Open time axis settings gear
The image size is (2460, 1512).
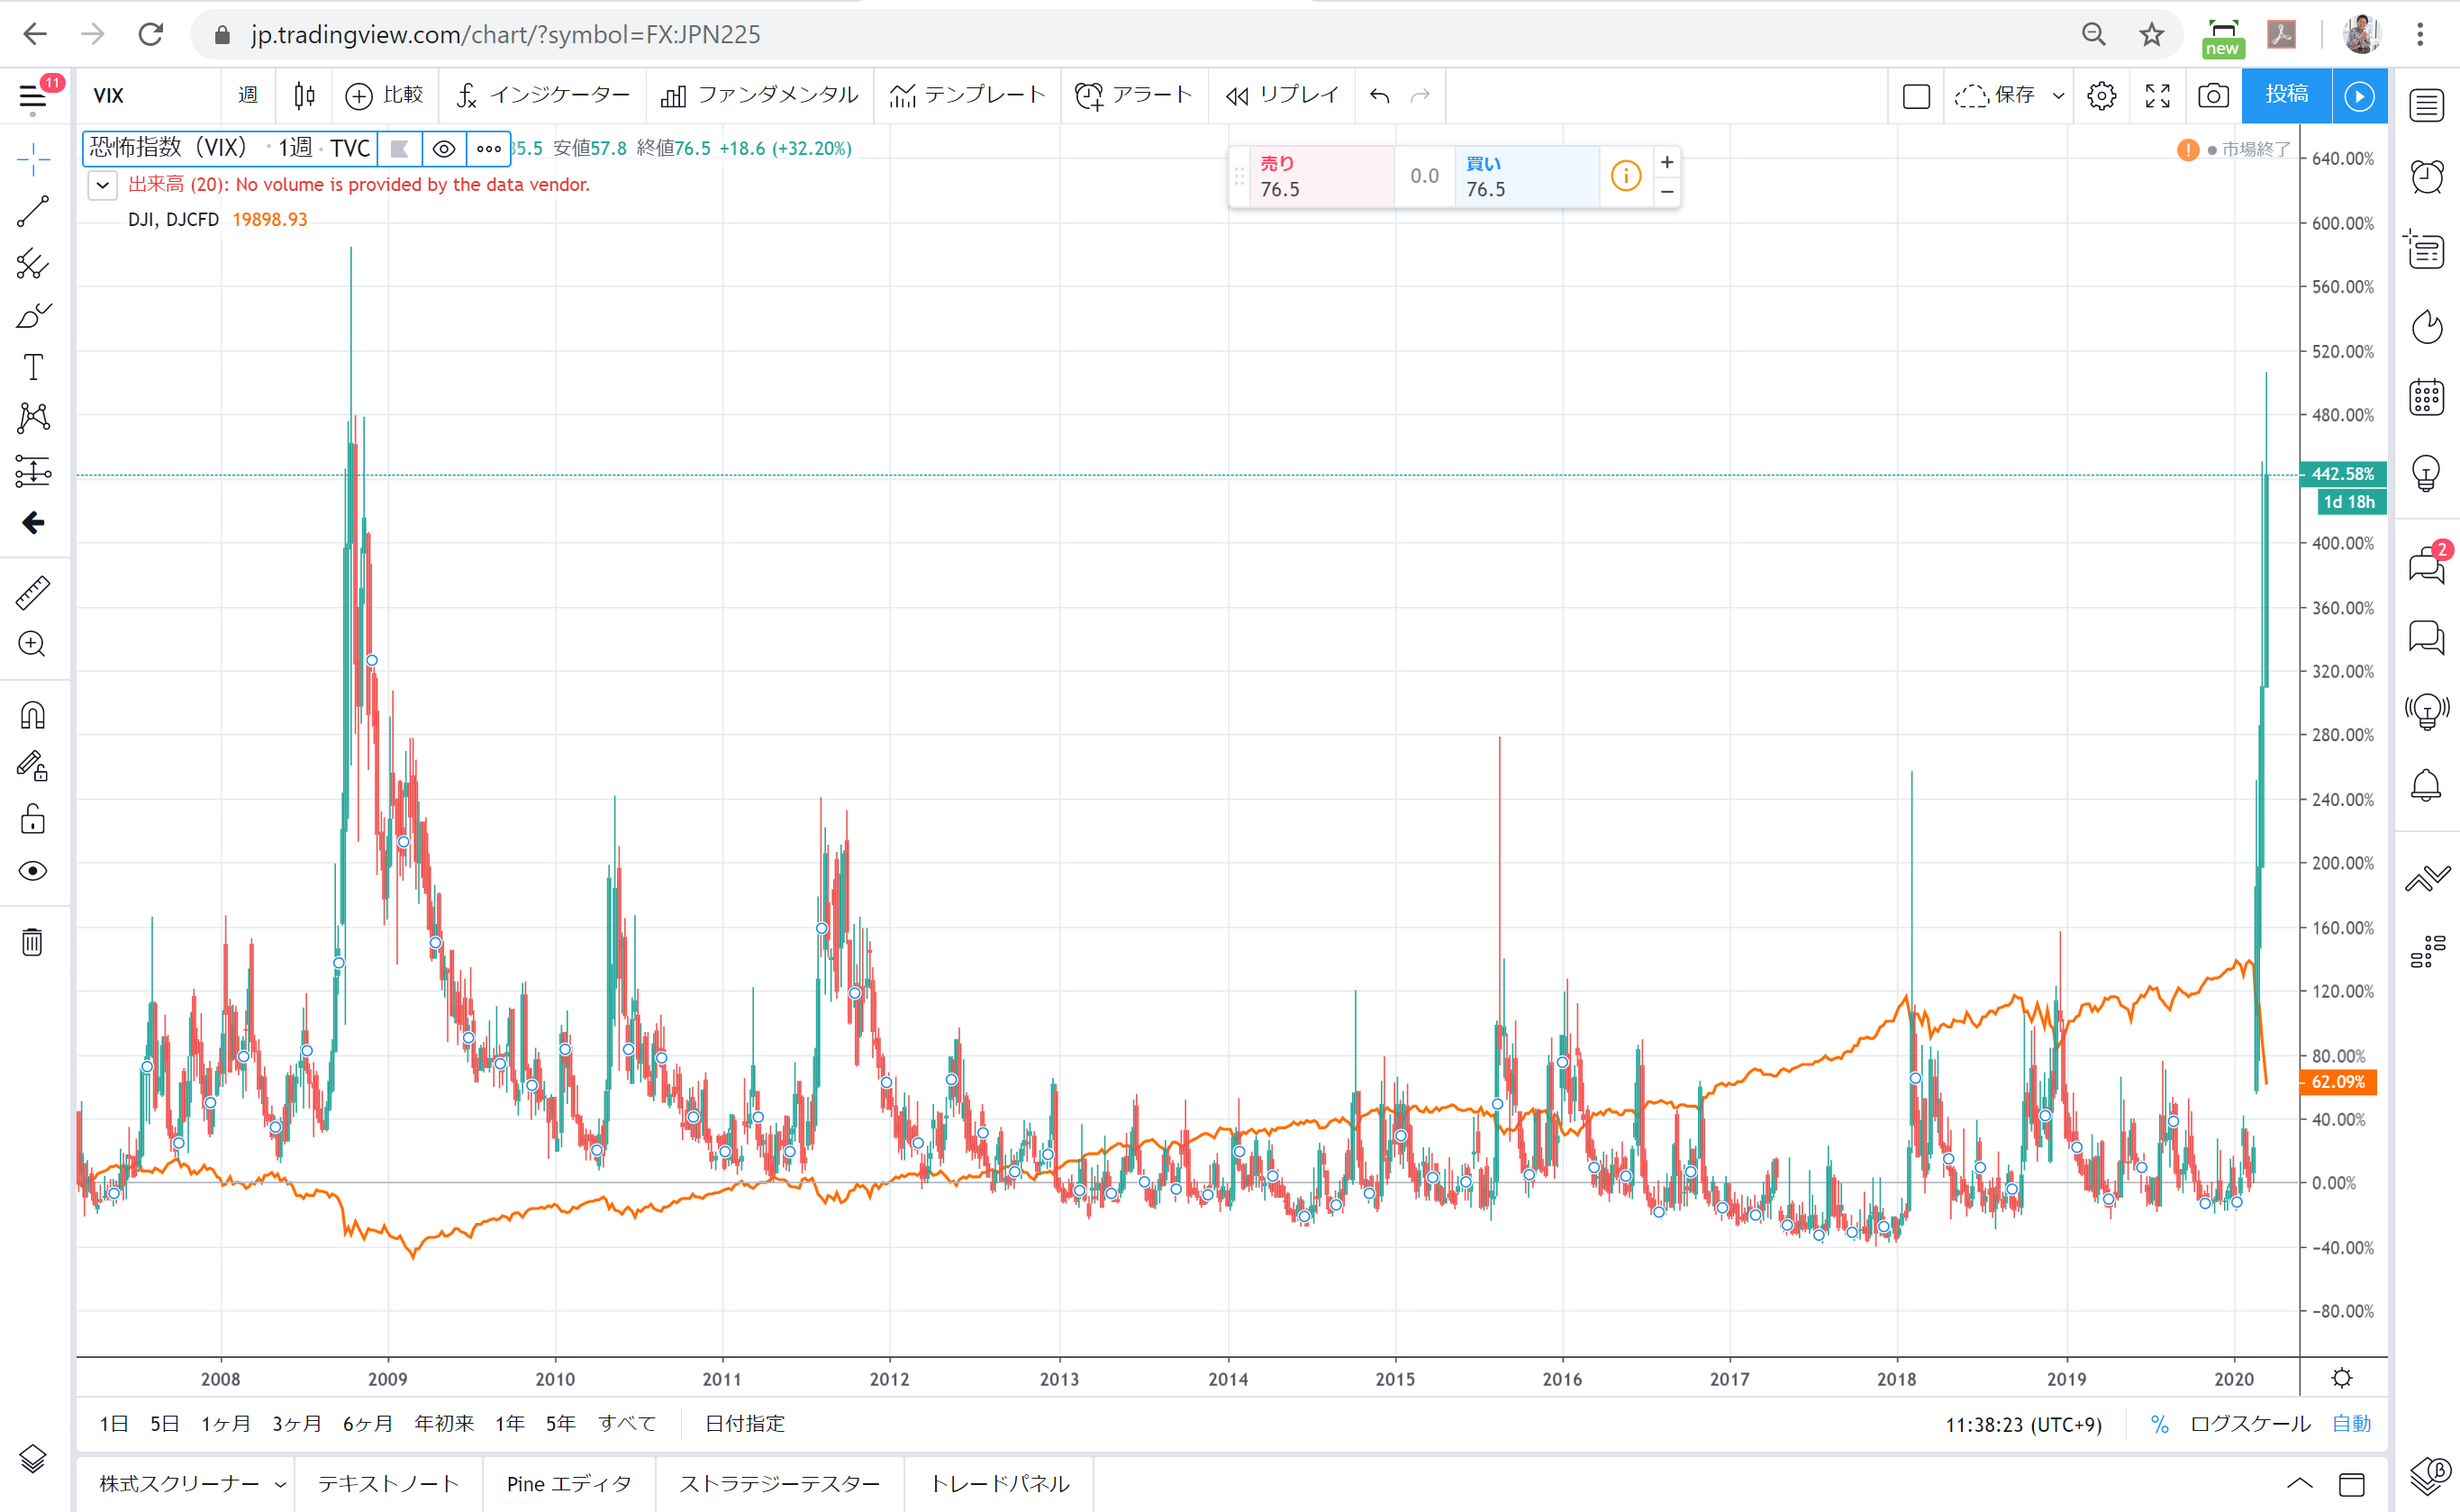pos(2342,1379)
